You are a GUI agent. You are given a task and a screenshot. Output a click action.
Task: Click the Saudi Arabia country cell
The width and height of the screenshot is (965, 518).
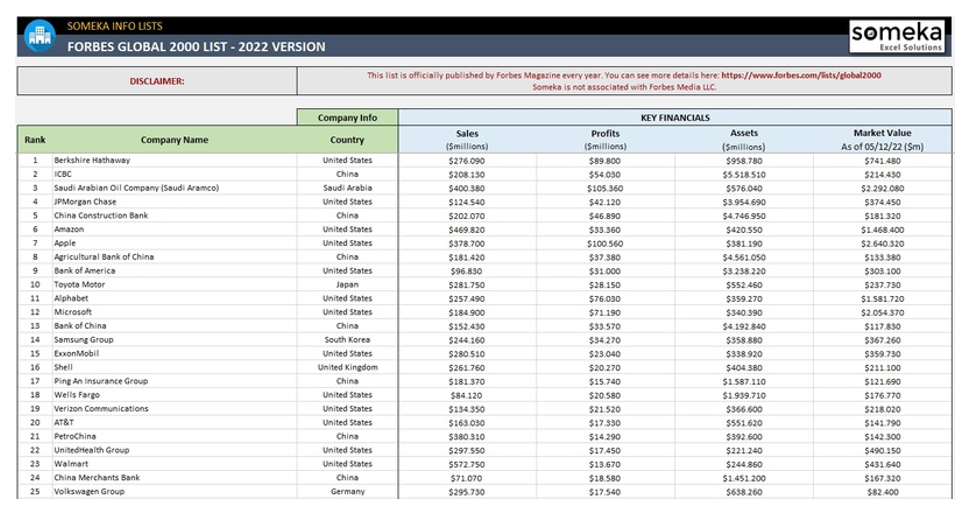(347, 188)
